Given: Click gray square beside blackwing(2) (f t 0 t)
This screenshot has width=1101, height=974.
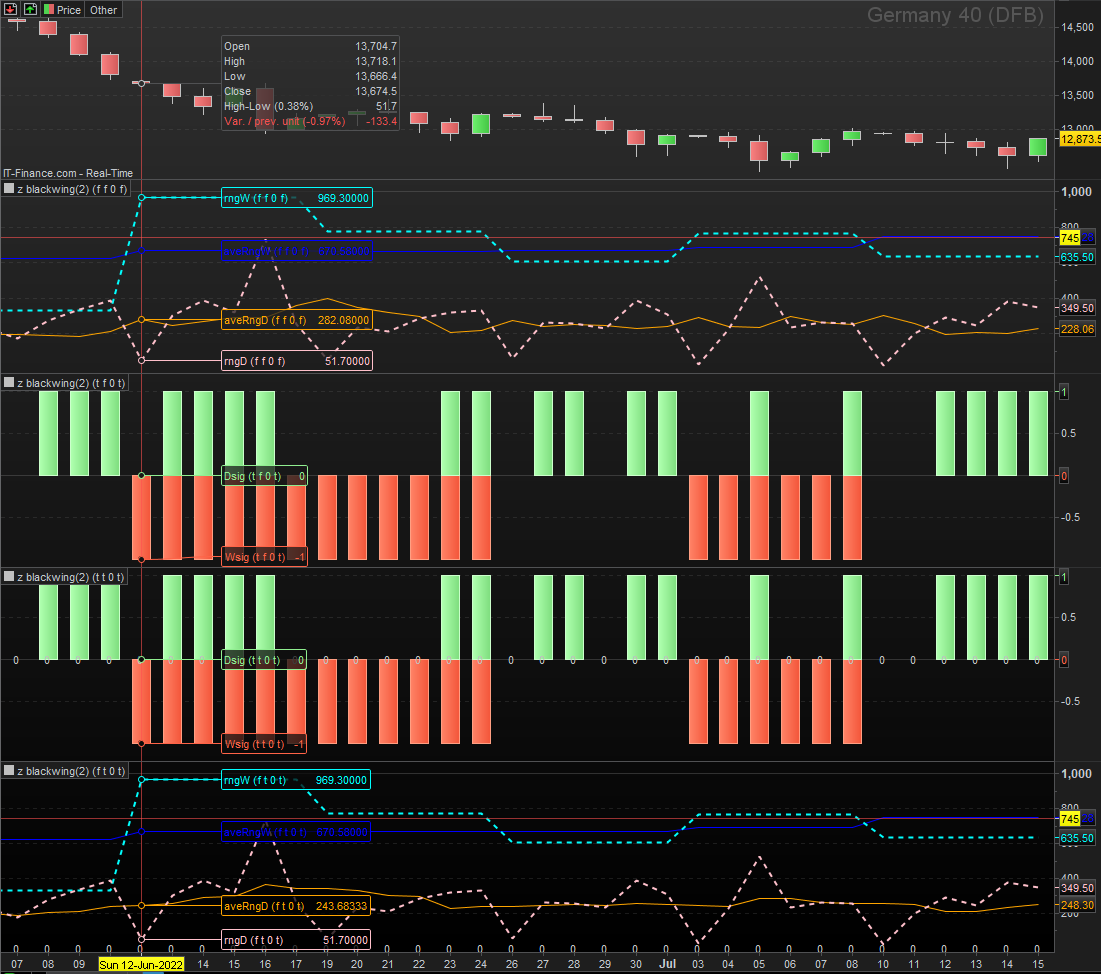Looking at the screenshot, I should pyautogui.click(x=9, y=770).
